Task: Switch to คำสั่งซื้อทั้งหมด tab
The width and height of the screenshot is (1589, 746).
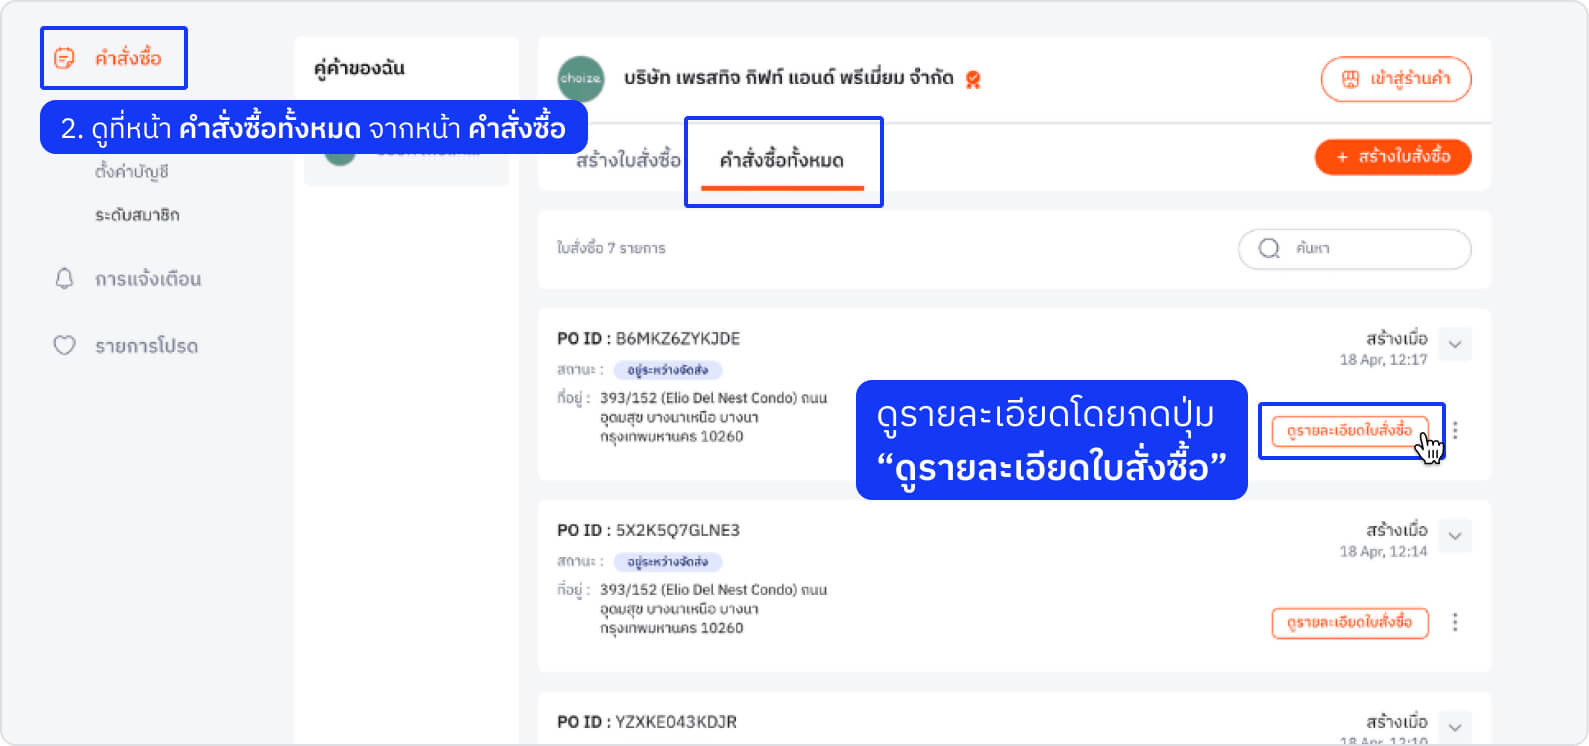Action: click(x=782, y=160)
